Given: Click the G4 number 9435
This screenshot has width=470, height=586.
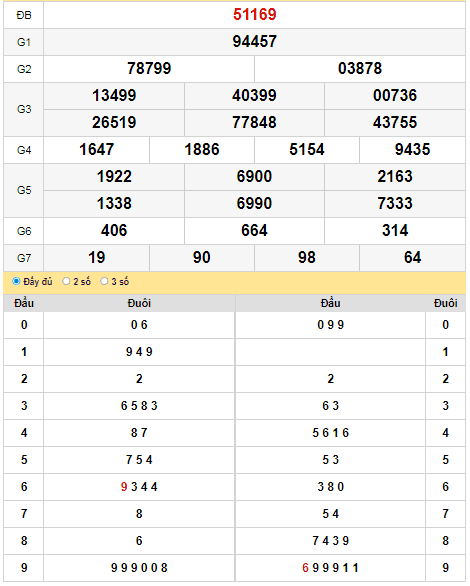Looking at the screenshot, I should pos(412,149).
